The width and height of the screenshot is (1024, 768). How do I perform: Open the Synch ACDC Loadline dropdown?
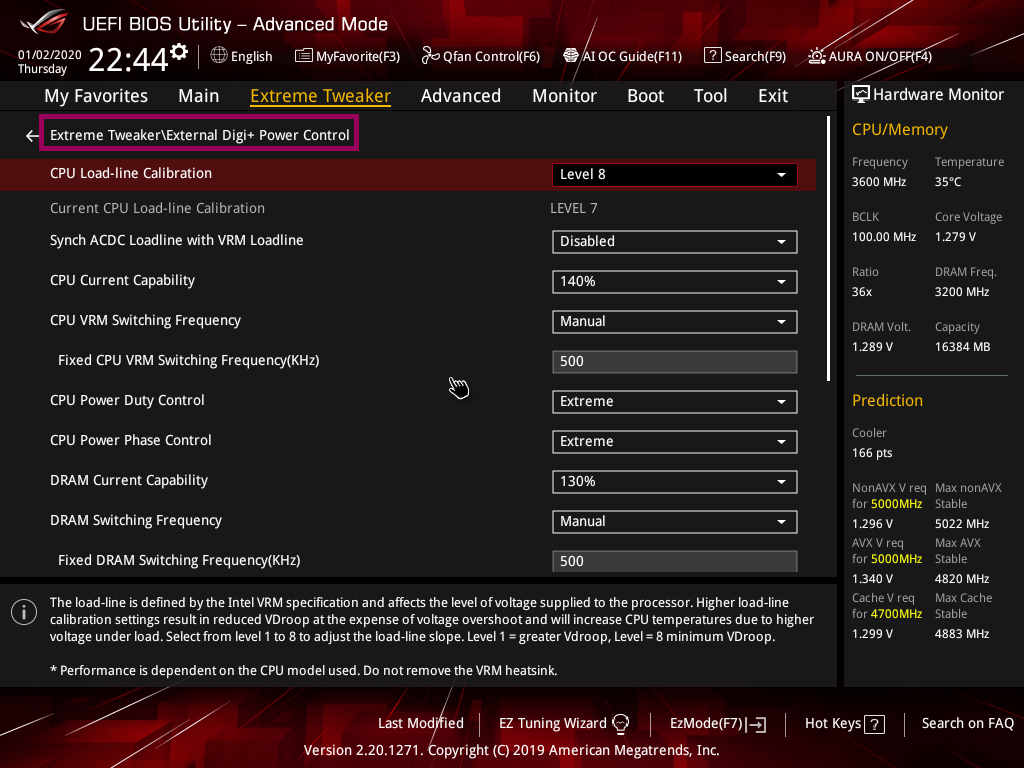pyautogui.click(x=675, y=242)
